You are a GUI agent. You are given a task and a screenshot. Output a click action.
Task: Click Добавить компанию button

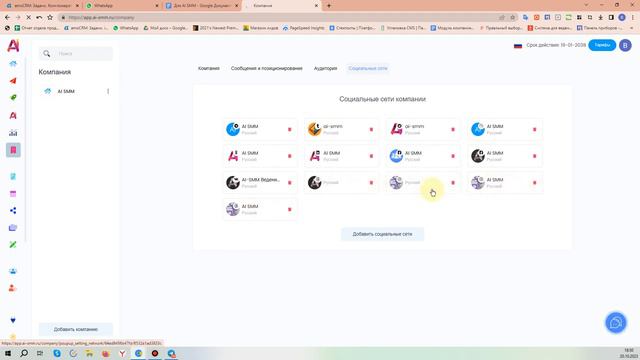pos(76,329)
